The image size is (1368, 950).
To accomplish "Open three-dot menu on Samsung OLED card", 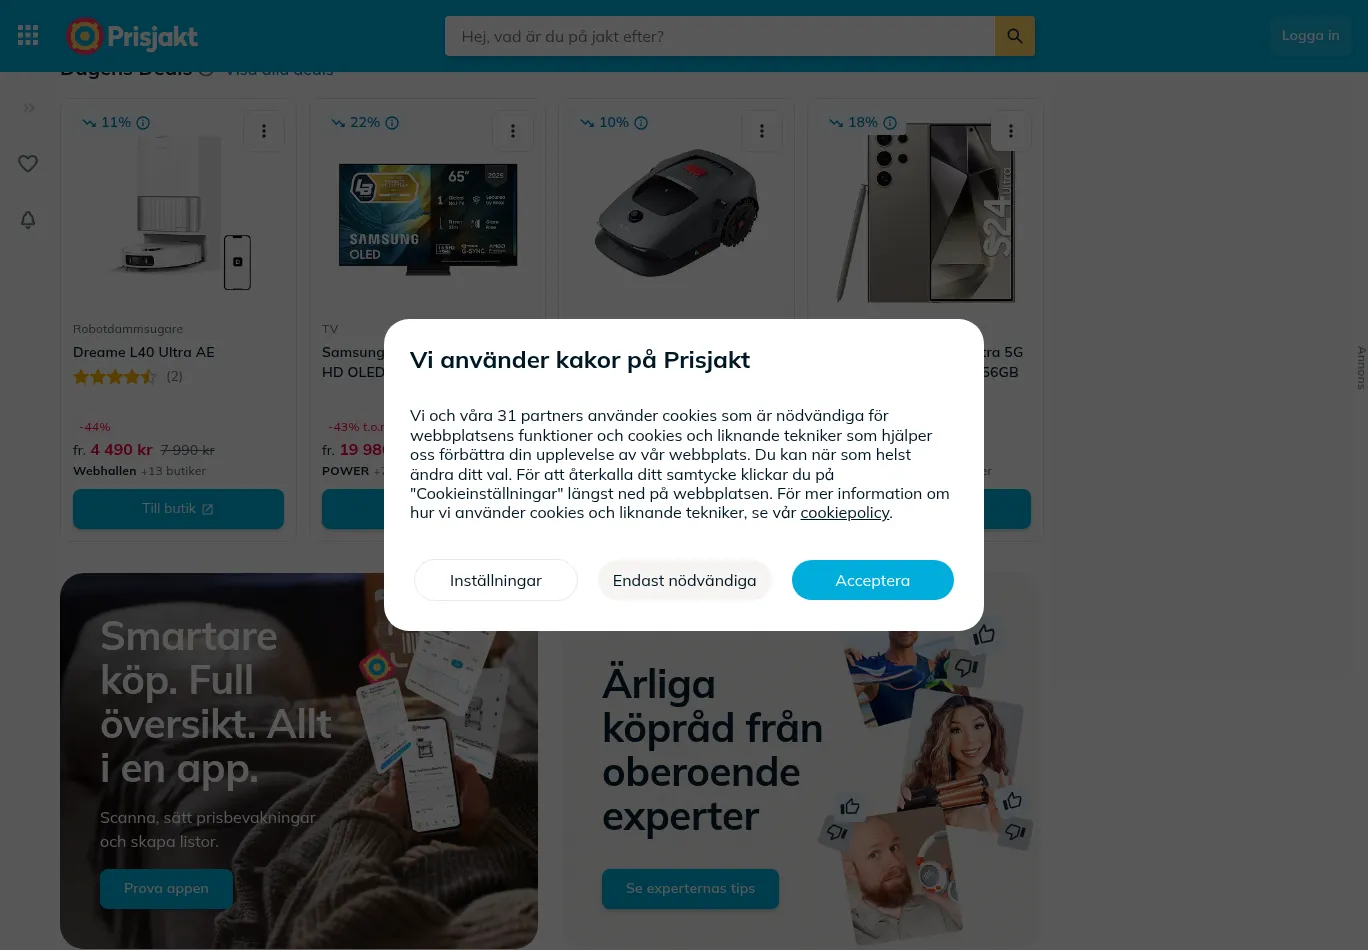I will click(513, 131).
